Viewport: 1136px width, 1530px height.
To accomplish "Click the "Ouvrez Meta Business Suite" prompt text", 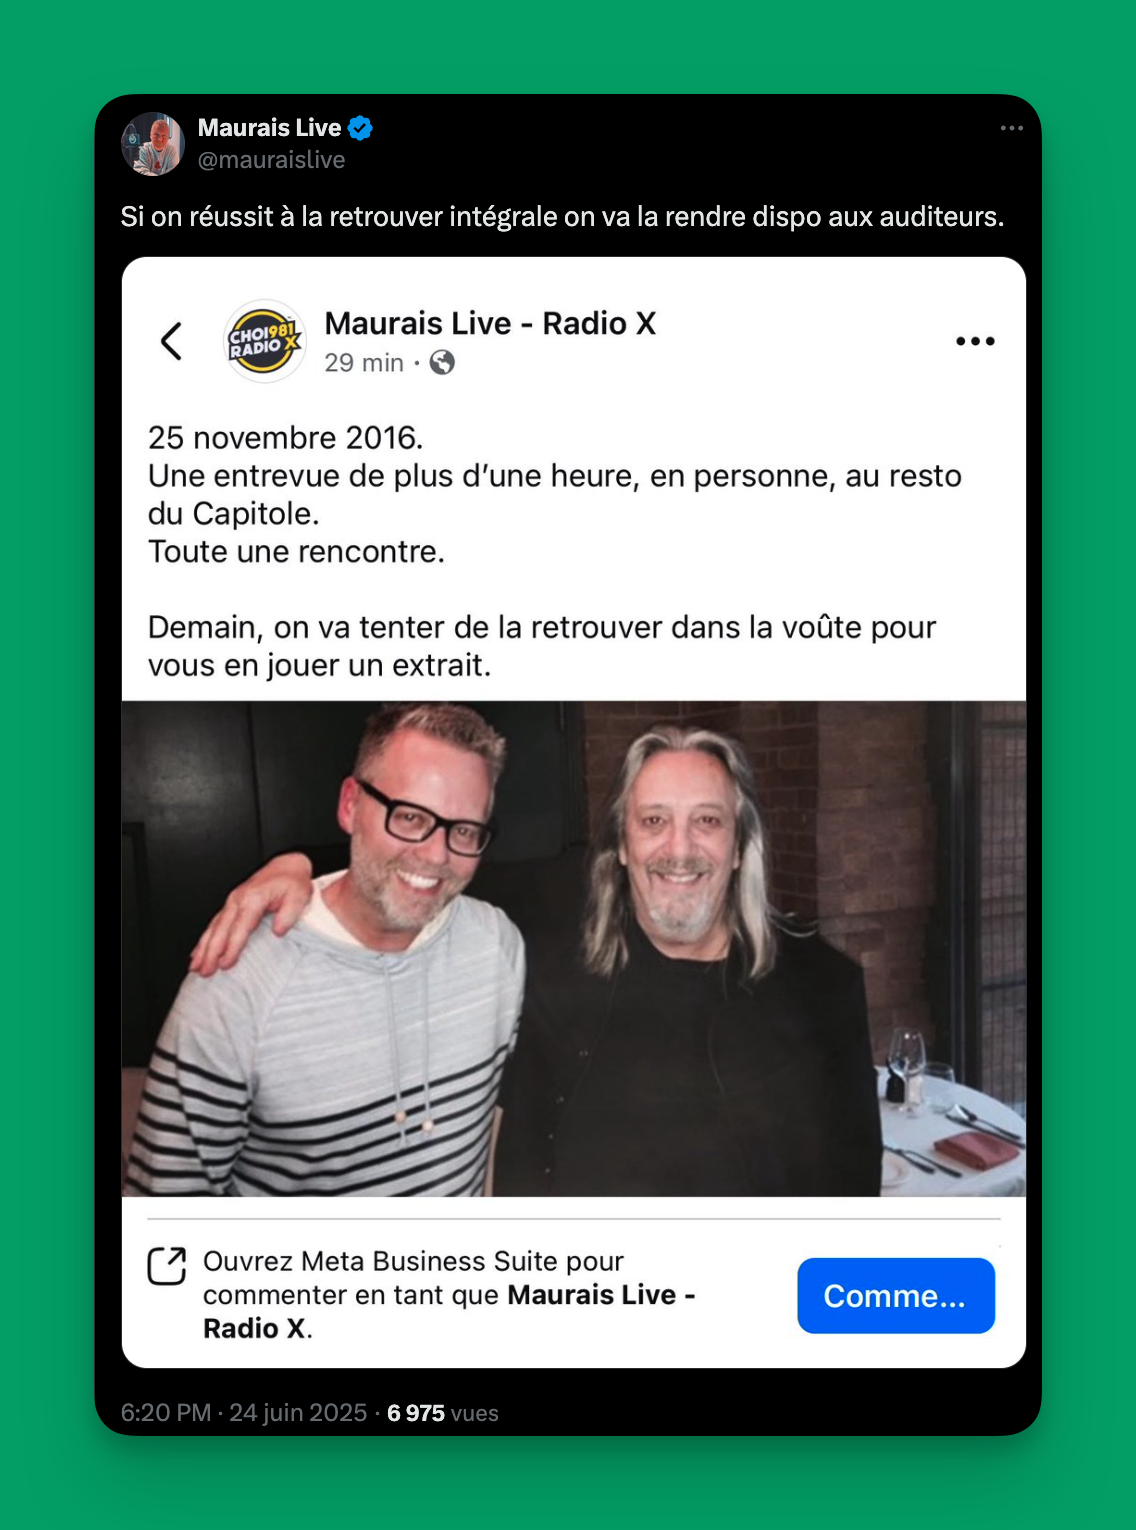I will (413, 1261).
